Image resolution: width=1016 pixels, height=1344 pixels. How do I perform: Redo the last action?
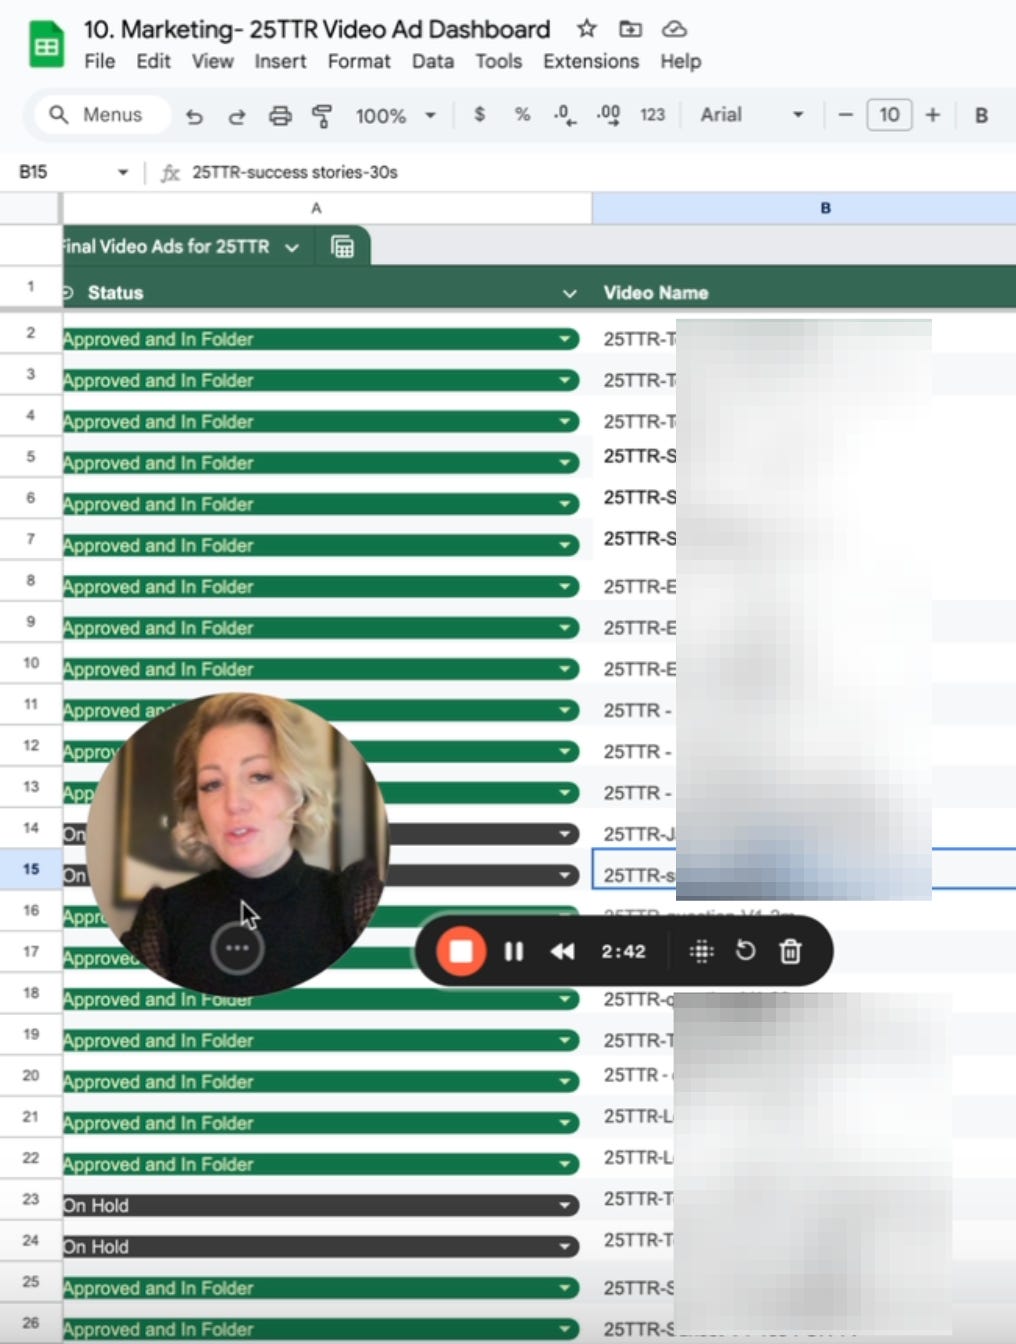point(237,116)
